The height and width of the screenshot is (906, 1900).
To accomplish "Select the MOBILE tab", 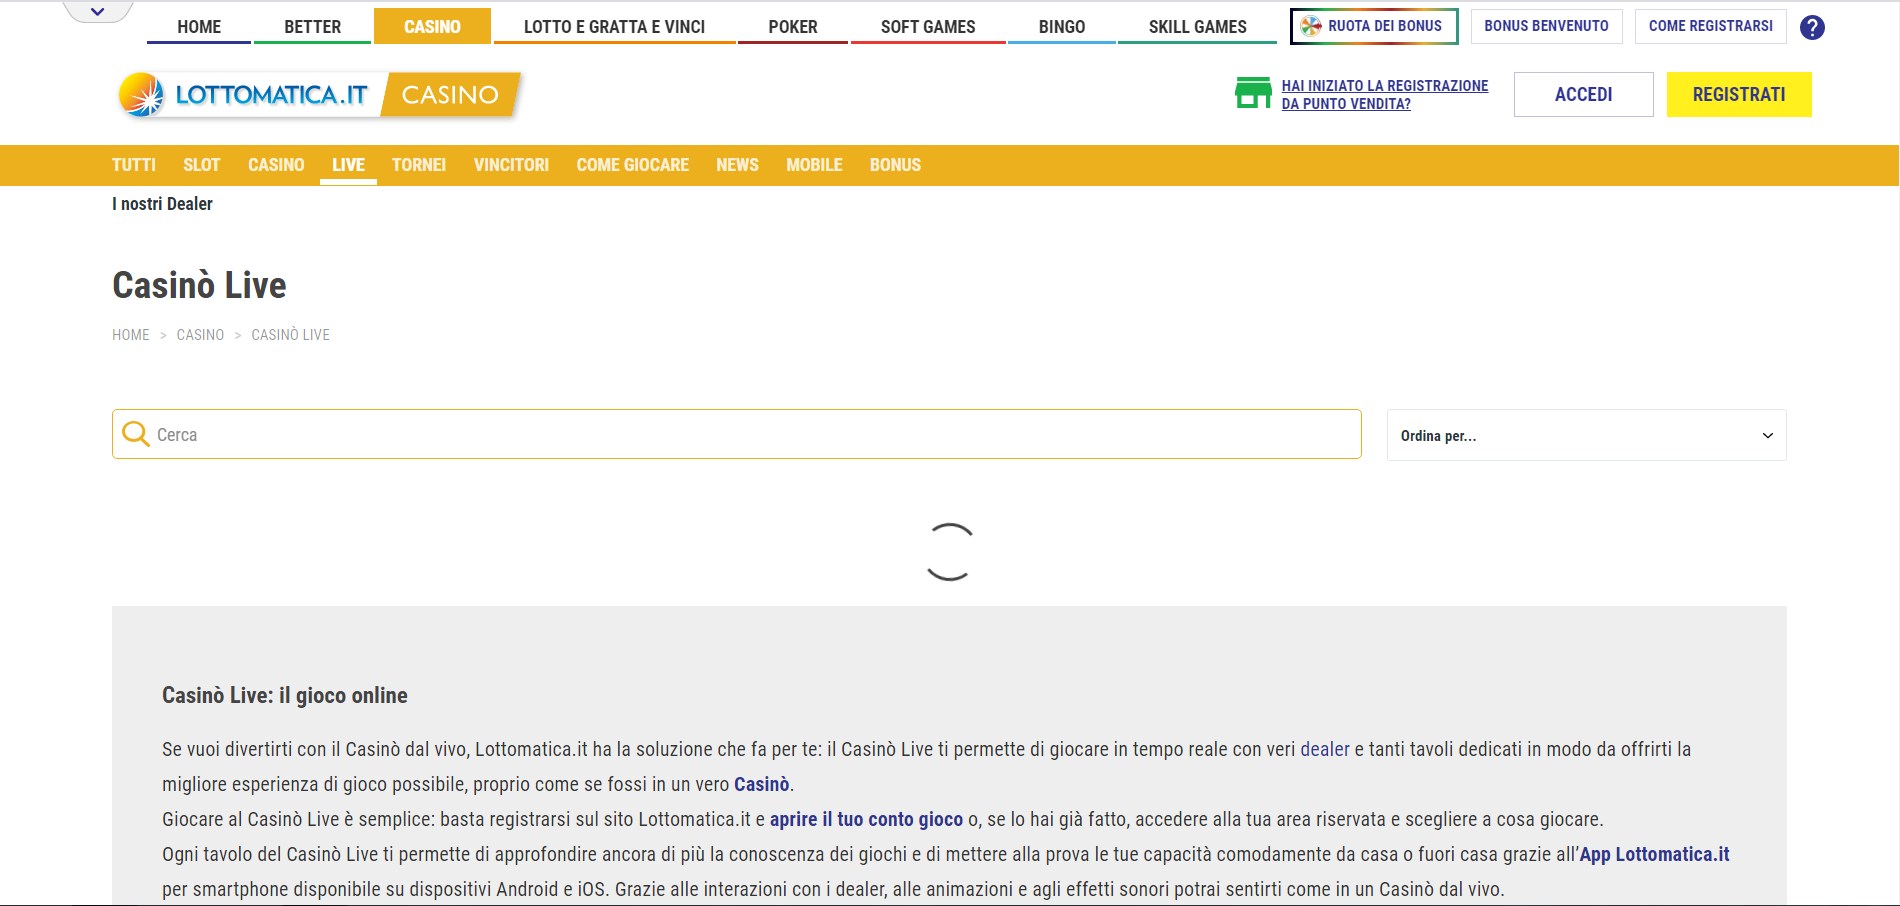I will click(814, 165).
